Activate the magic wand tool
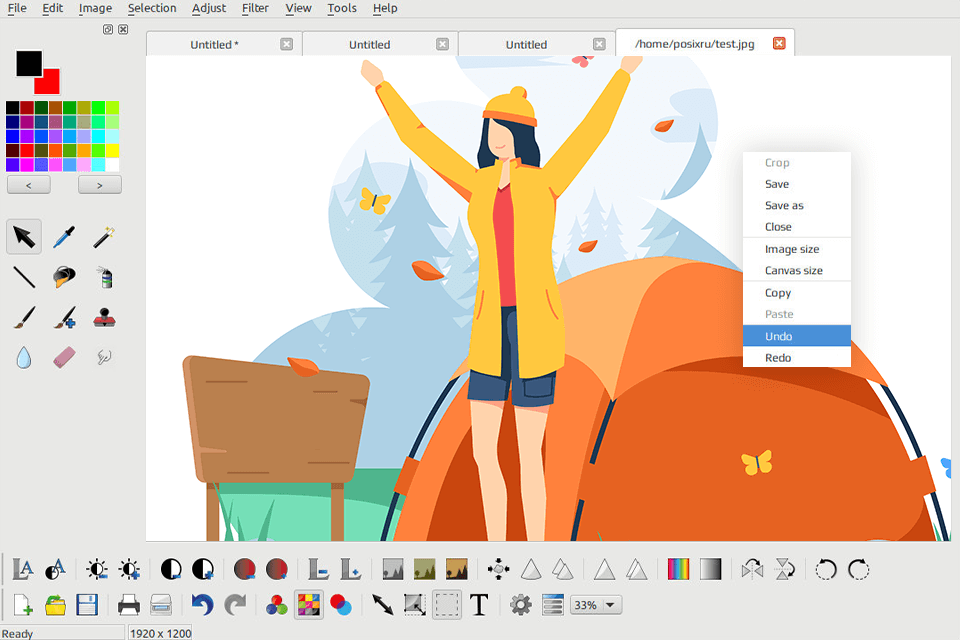 click(x=104, y=237)
